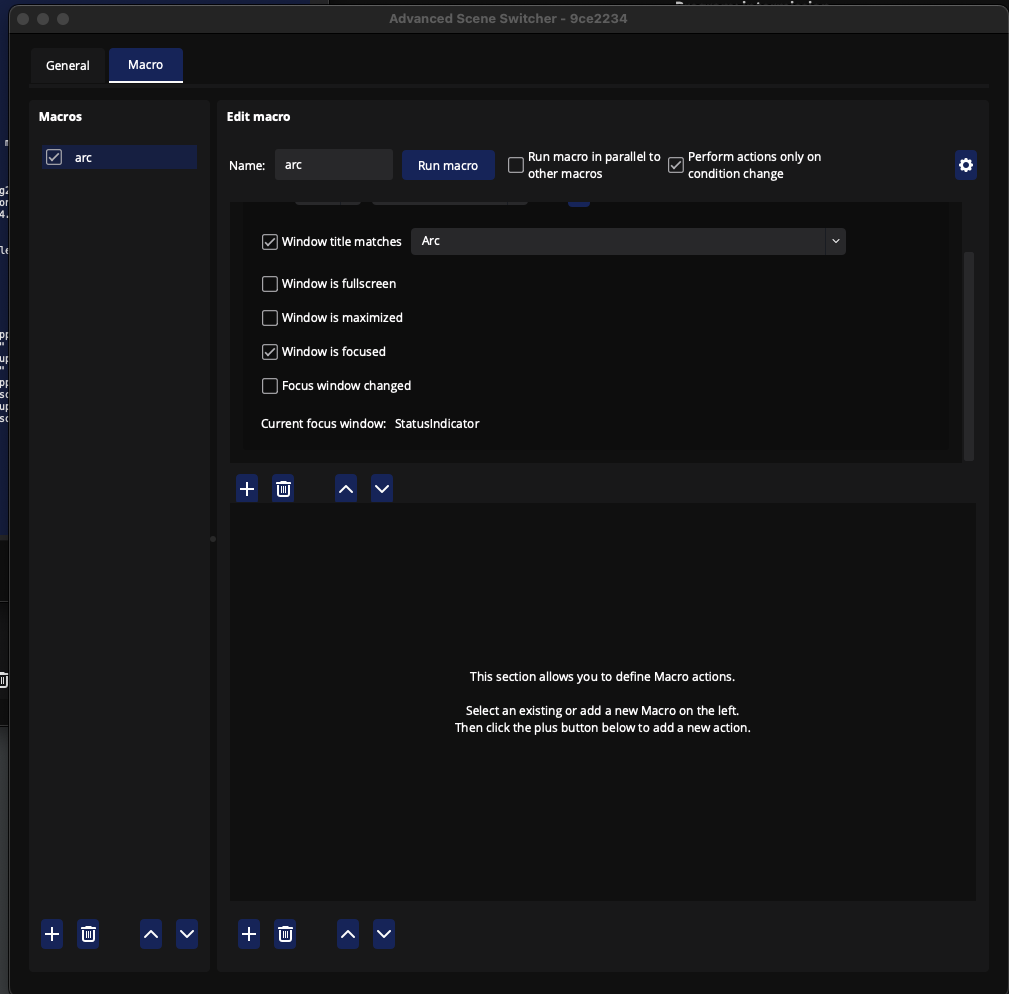Select the Macro tab
This screenshot has width=1009, height=994.
pyautogui.click(x=146, y=65)
